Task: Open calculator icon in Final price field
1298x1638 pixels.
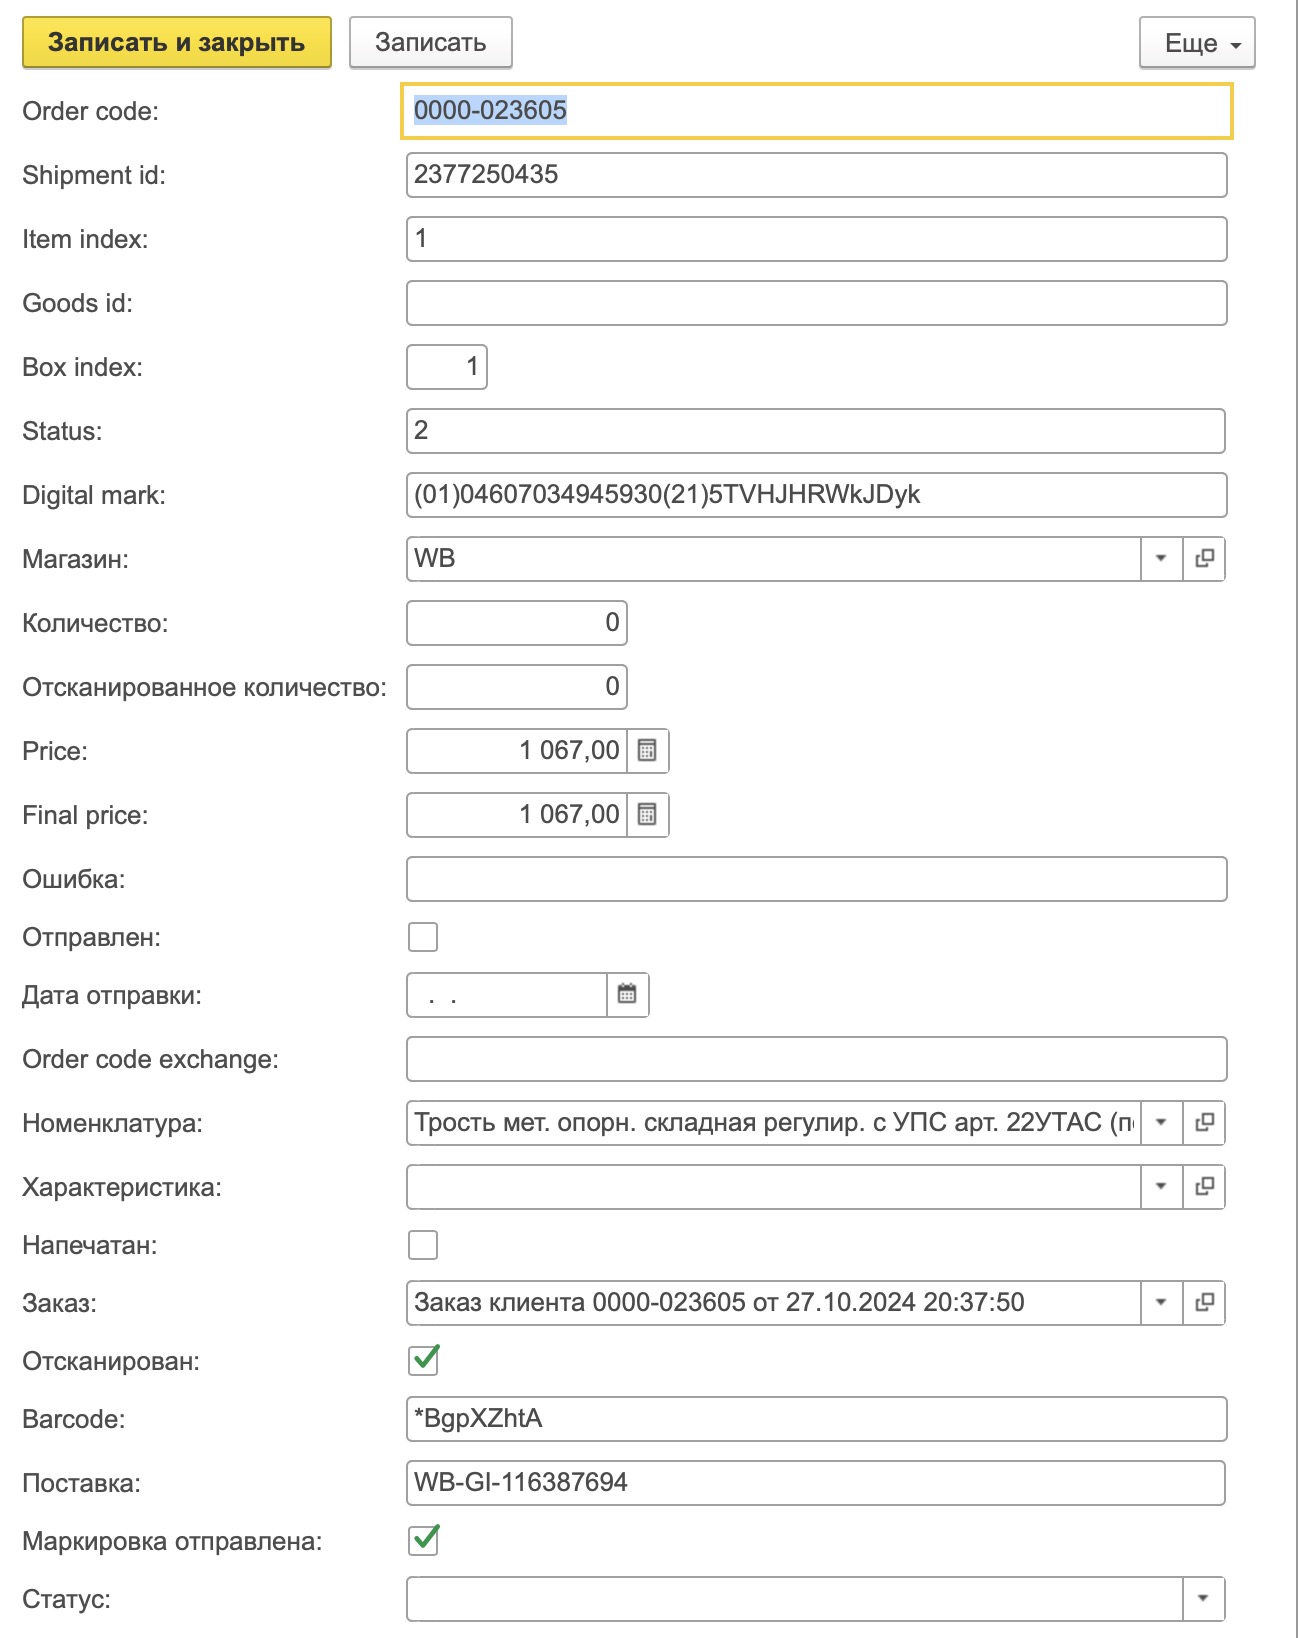Action: (x=647, y=815)
